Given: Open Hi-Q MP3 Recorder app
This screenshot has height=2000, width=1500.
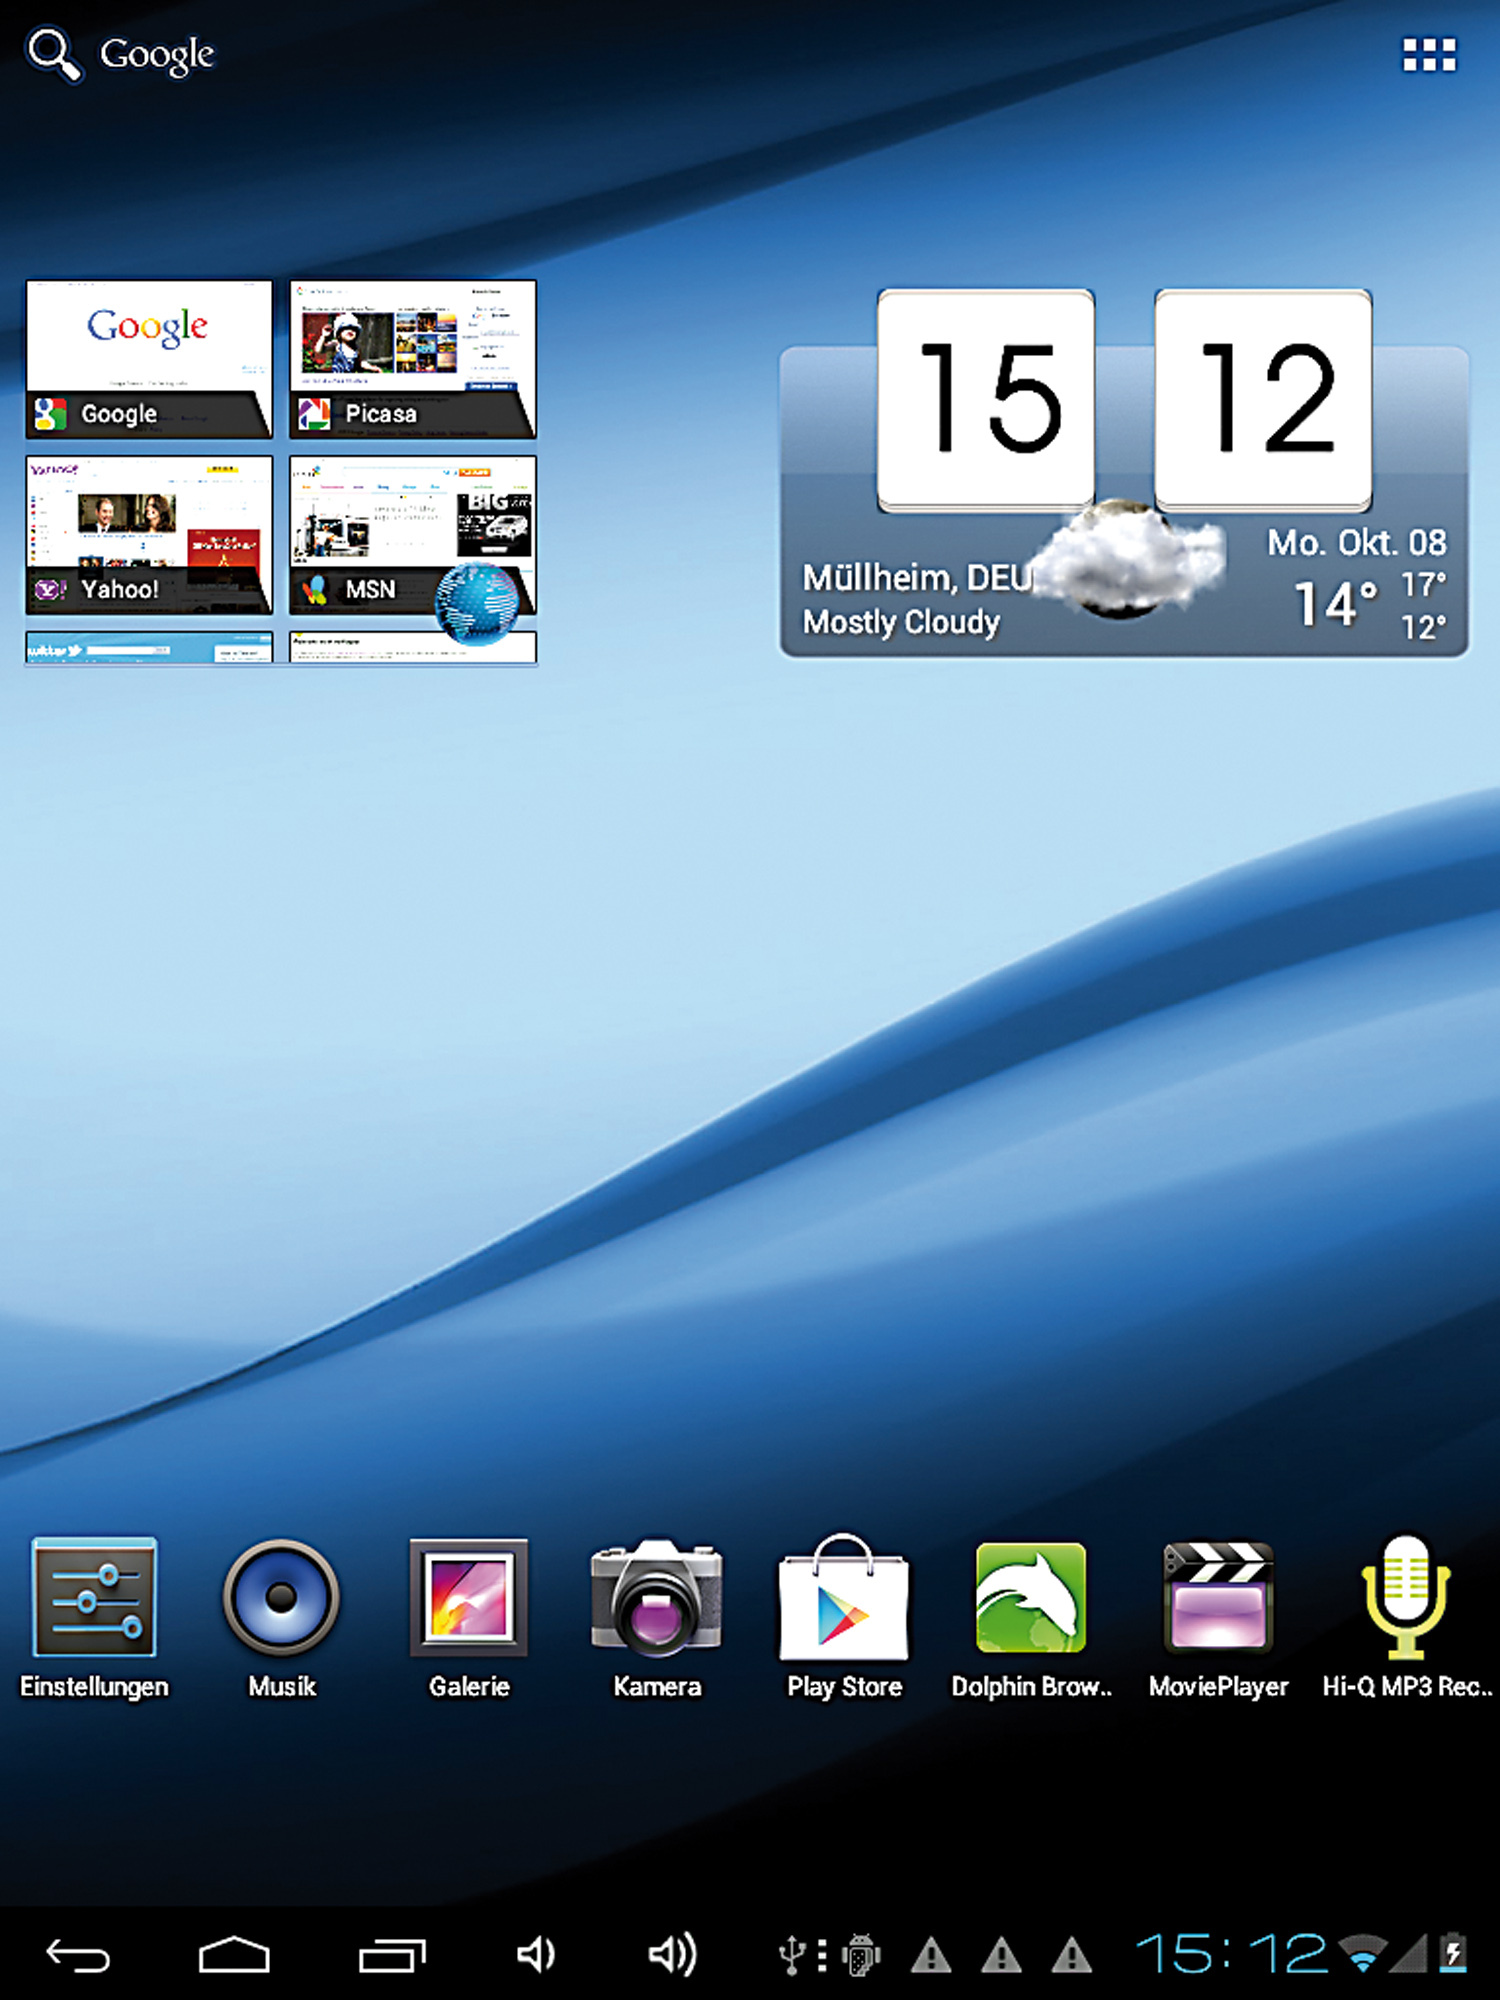Looking at the screenshot, I should (x=1405, y=1600).
